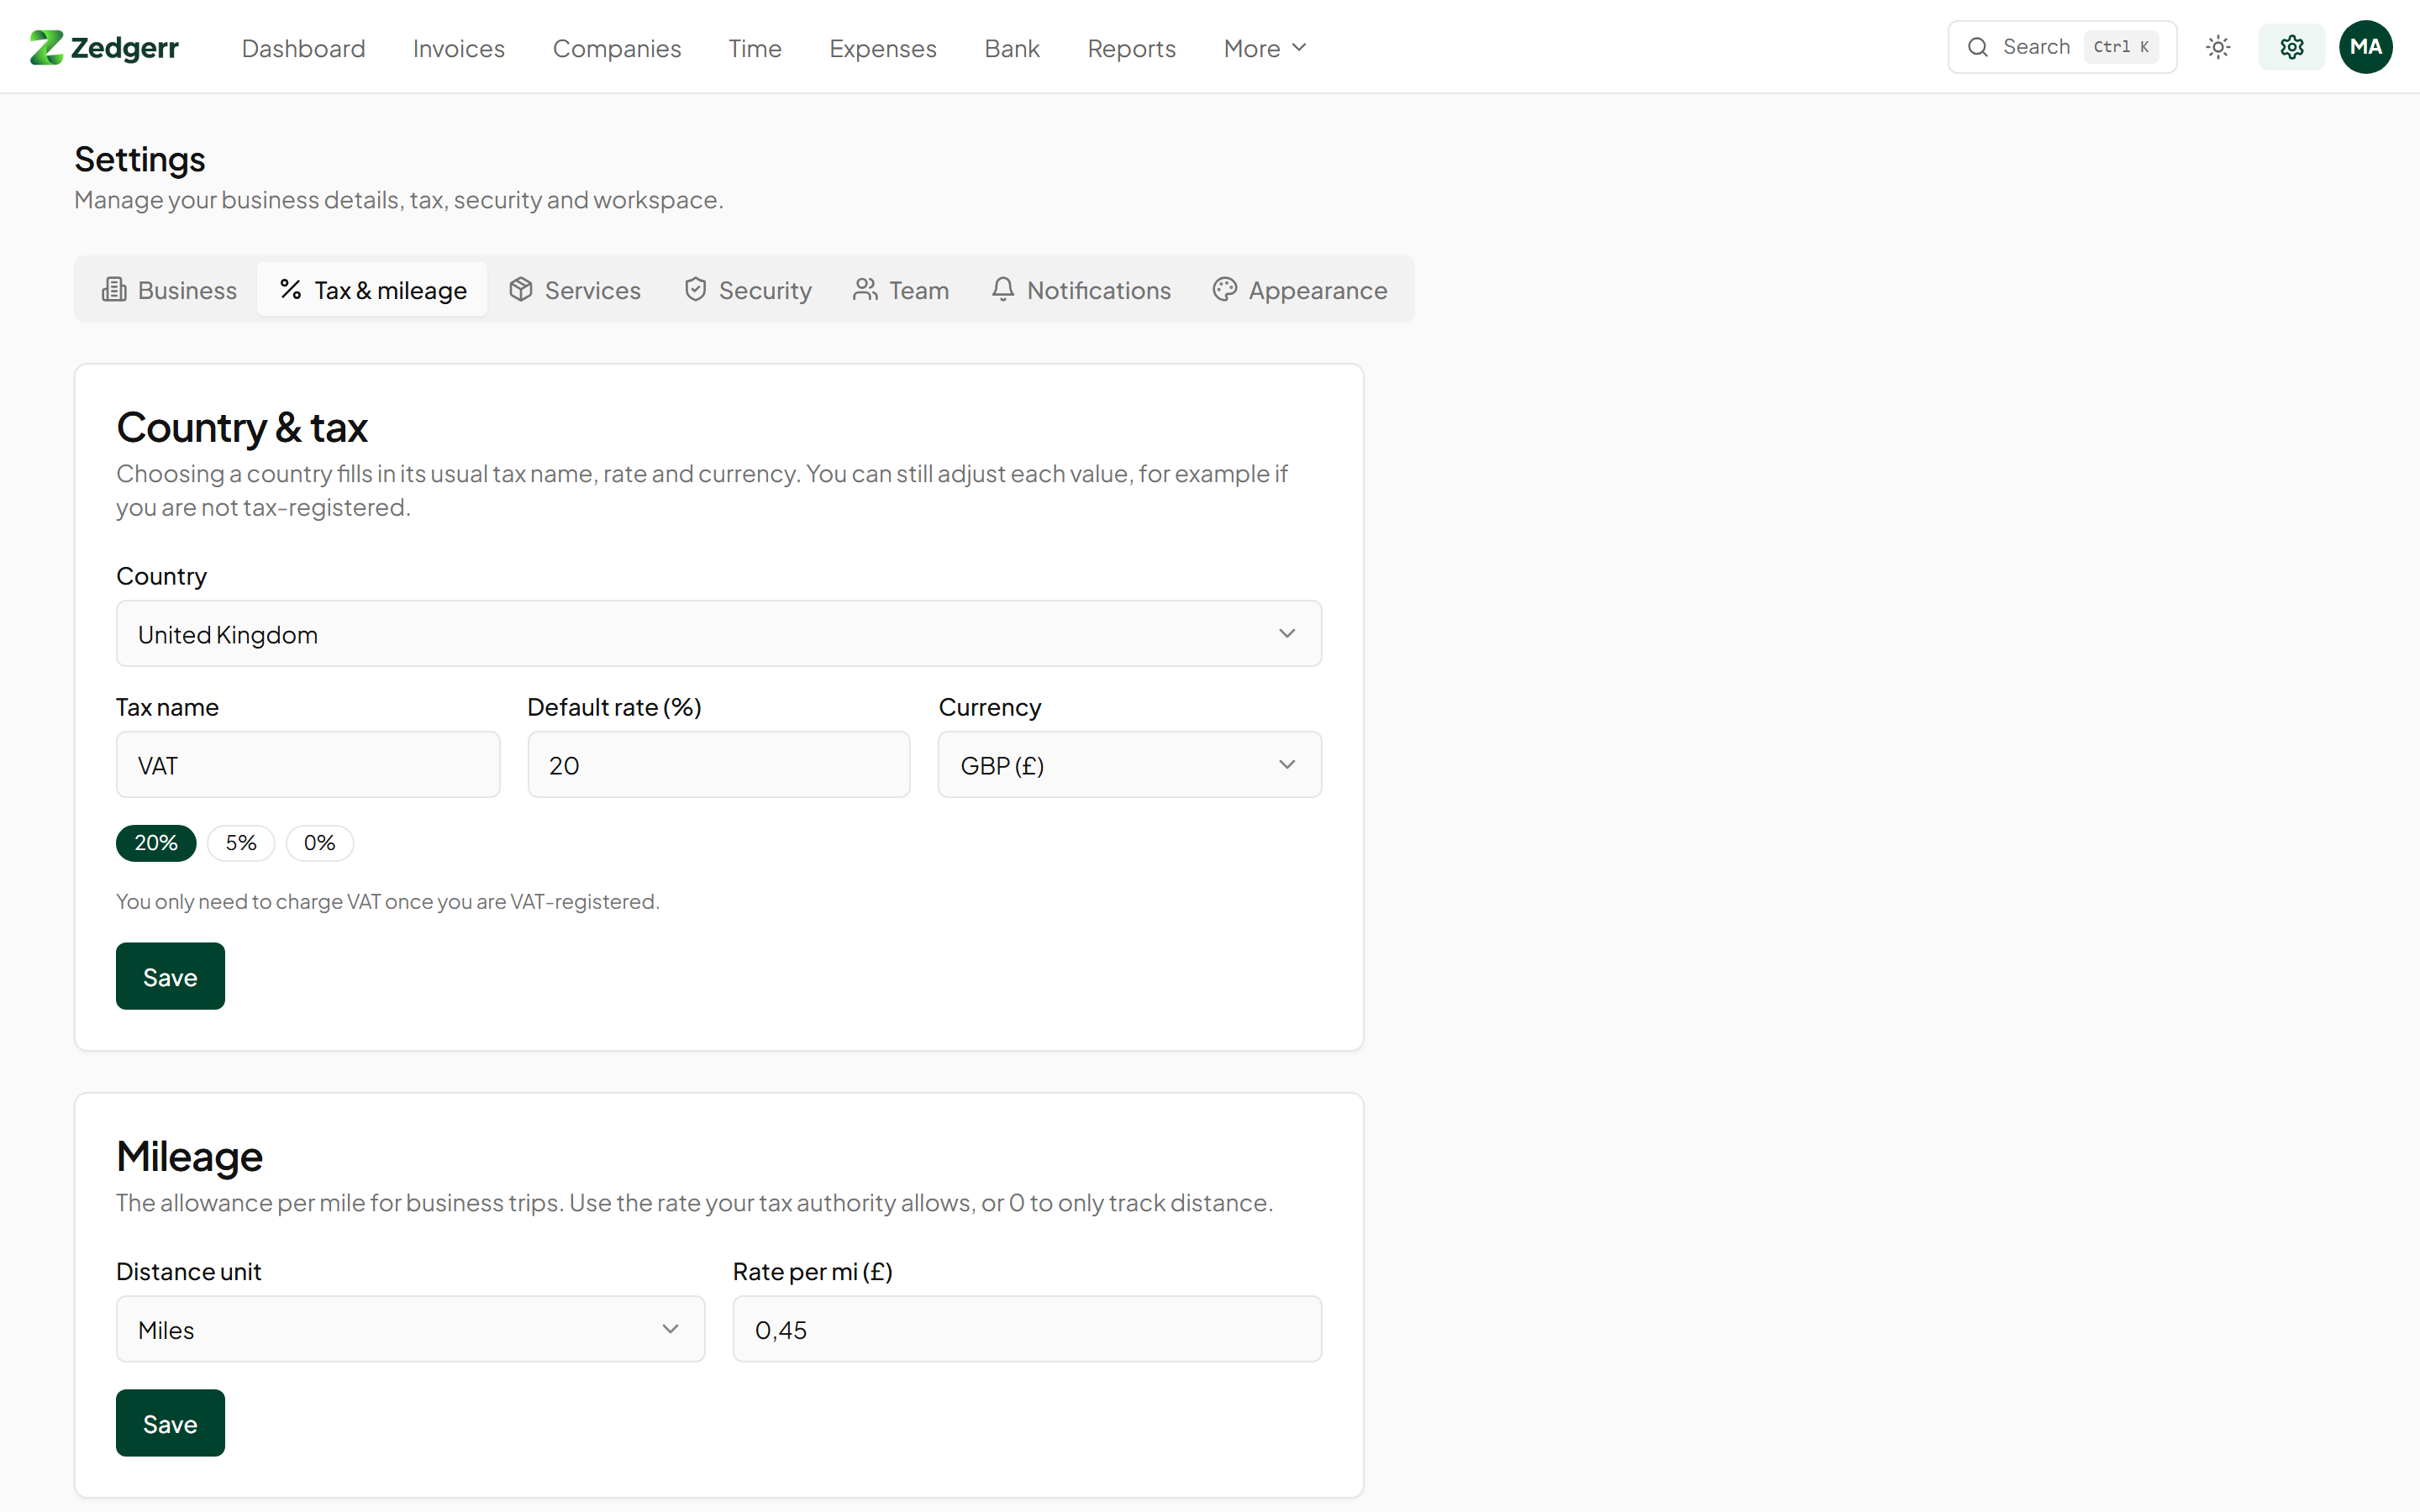Open the Notifications tab
The width and height of the screenshot is (2420, 1512).
(1081, 290)
